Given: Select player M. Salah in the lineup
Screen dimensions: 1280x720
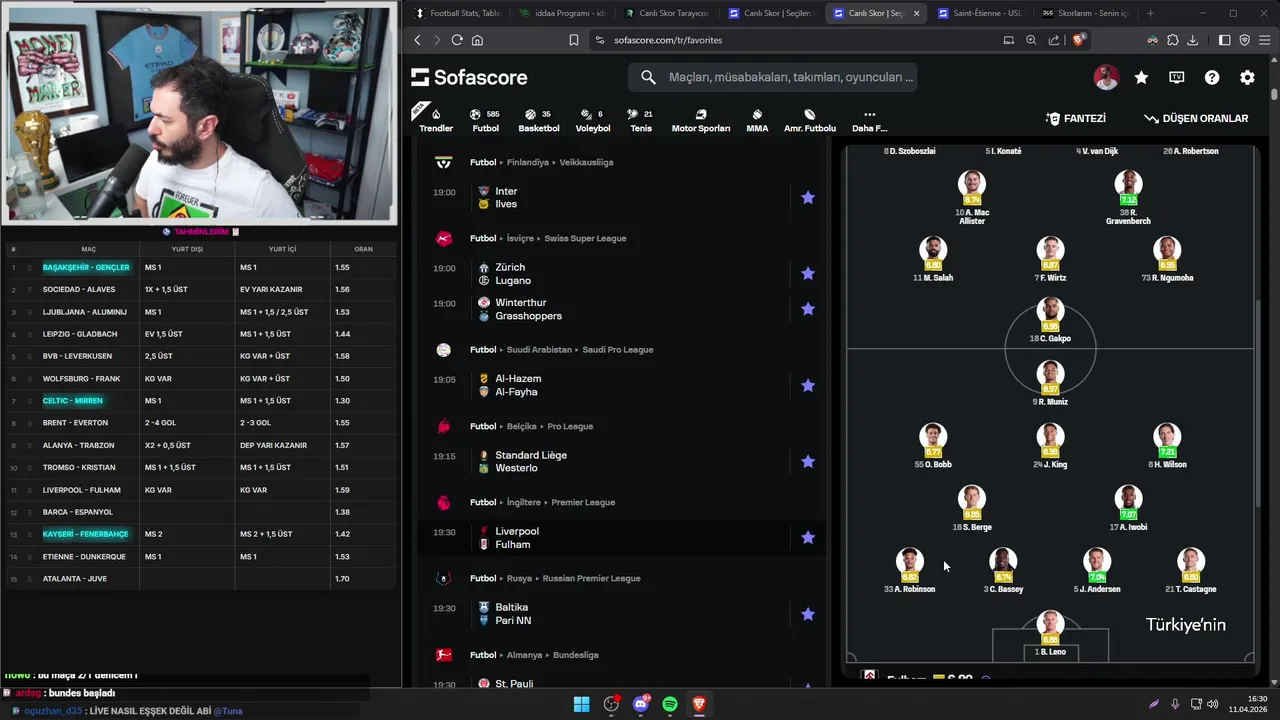Looking at the screenshot, I should 933,259.
